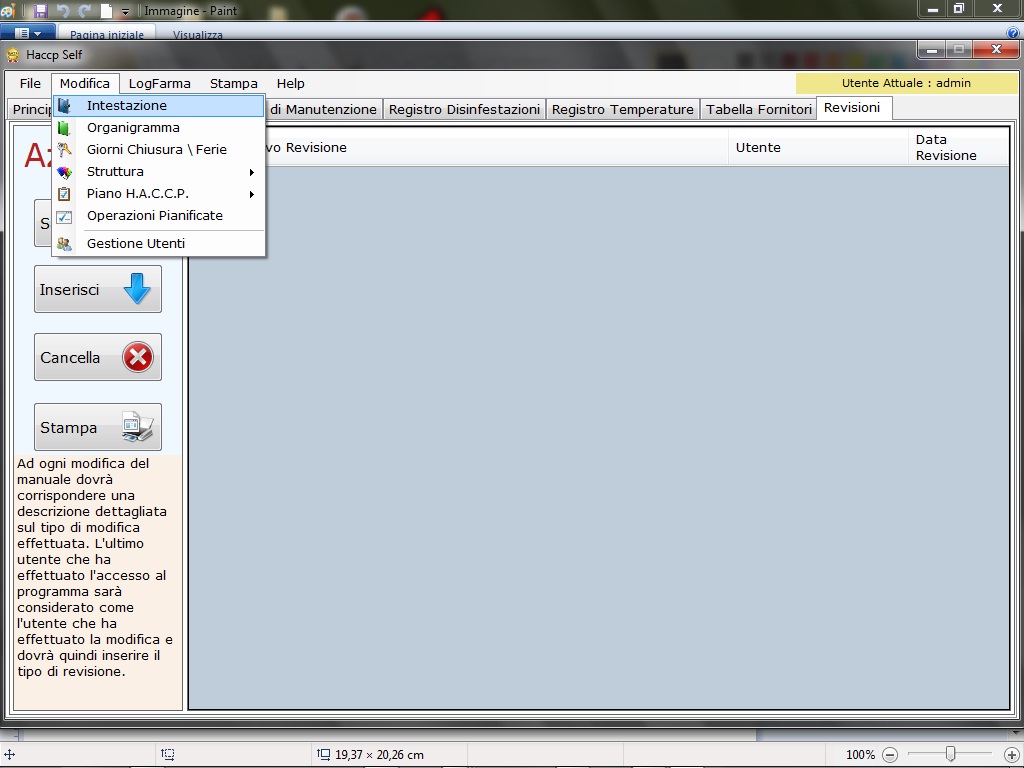The width and height of the screenshot is (1024, 768).
Task: Open the Paint quick access toolbar dropdown
Action: (125, 12)
